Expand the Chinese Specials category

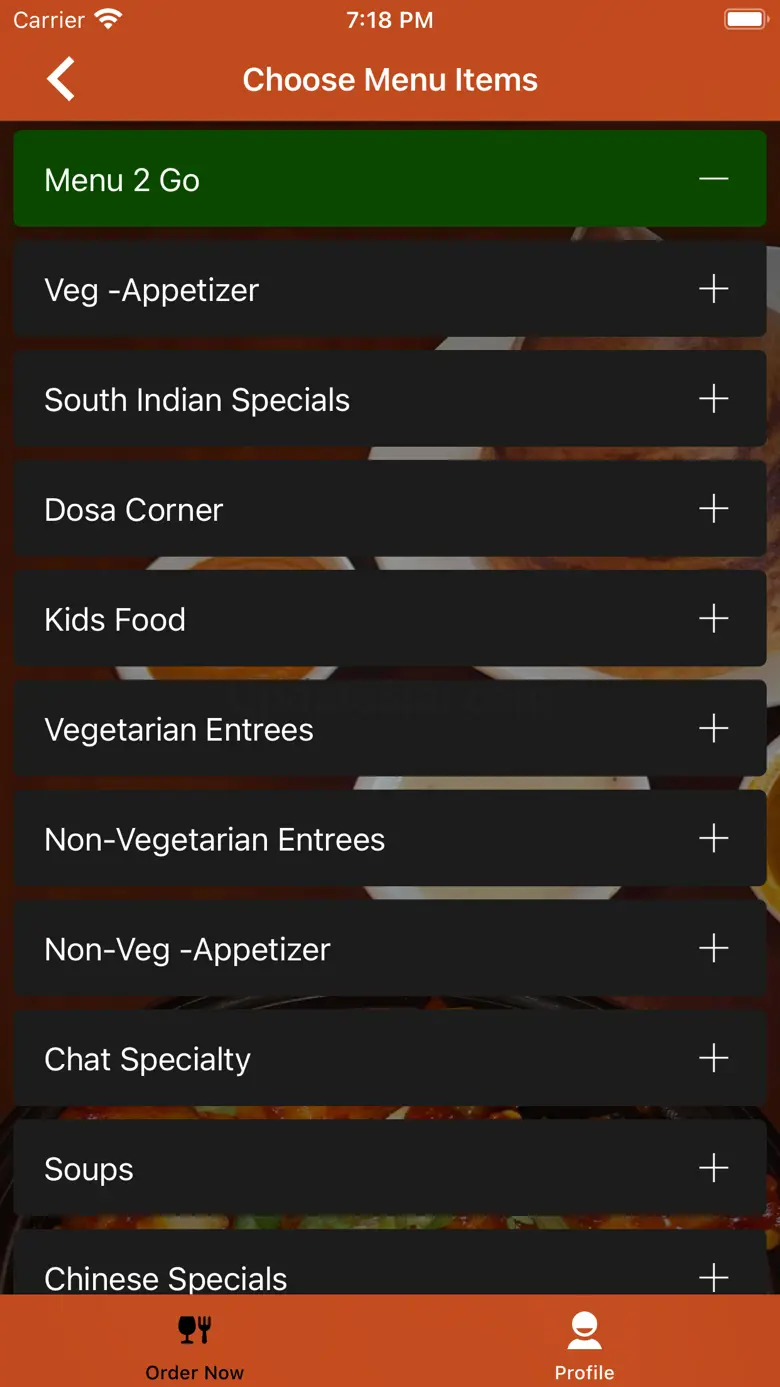coord(713,1275)
